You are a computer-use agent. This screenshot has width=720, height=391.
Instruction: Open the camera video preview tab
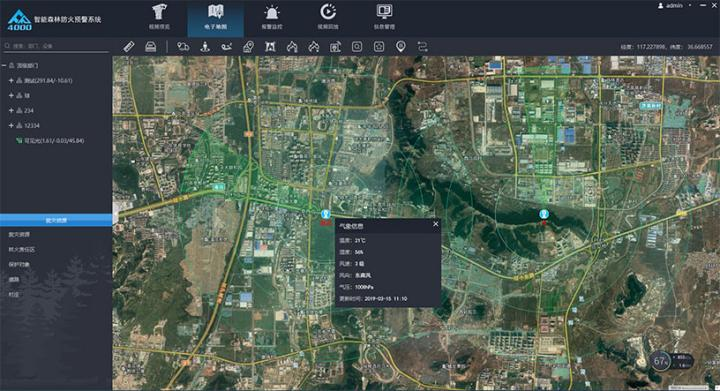click(x=159, y=17)
